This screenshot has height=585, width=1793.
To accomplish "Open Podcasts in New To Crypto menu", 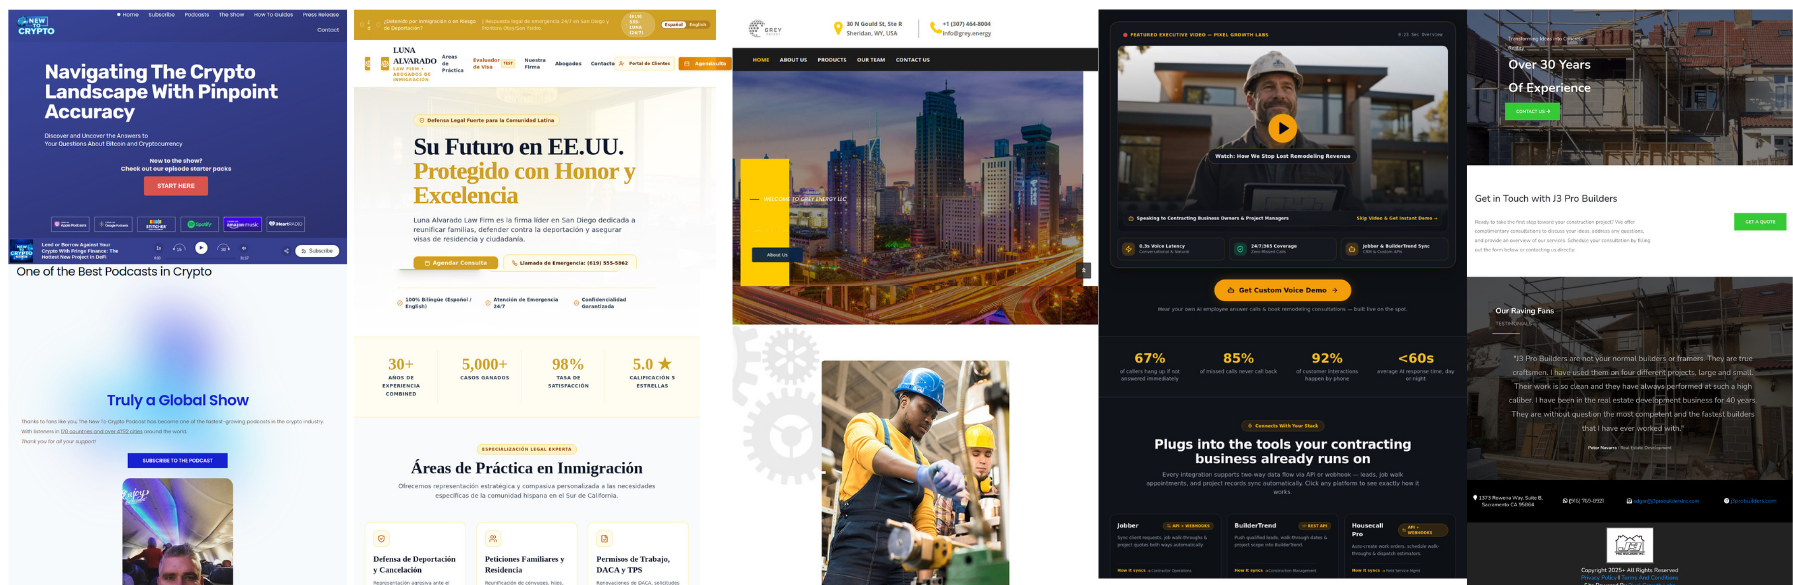I will [x=197, y=15].
